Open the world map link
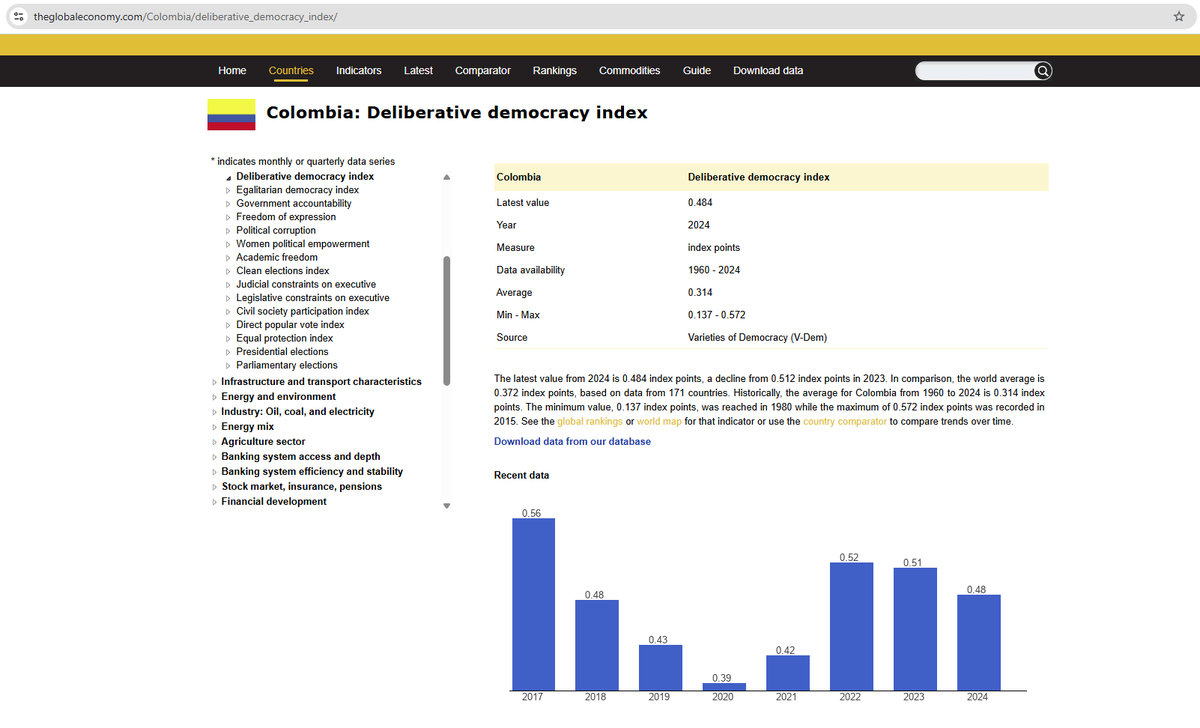 click(659, 421)
